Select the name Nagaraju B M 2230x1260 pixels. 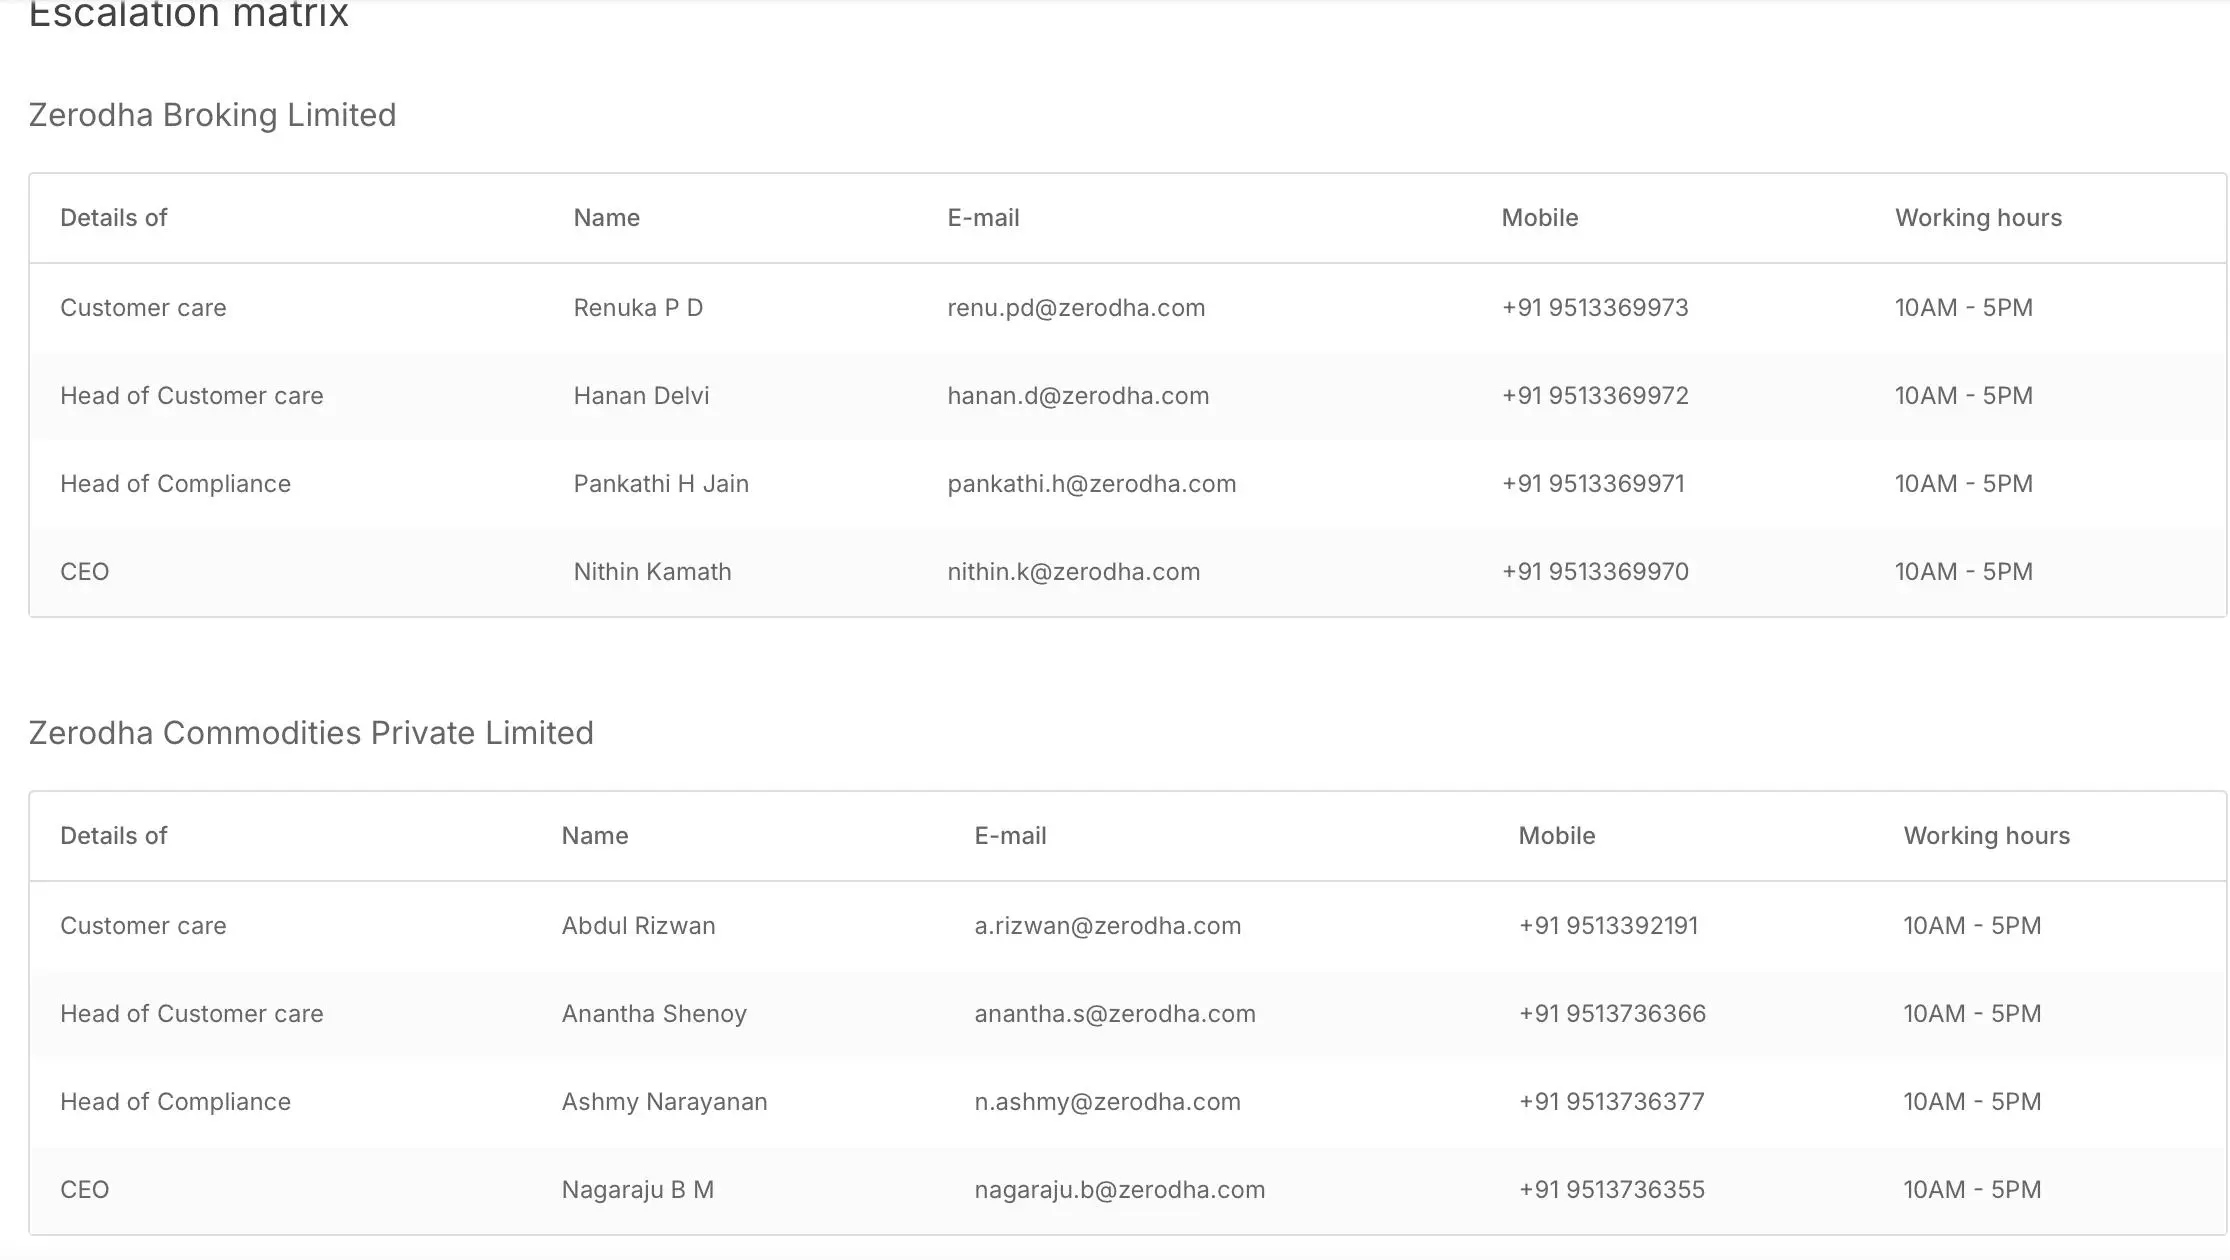pyautogui.click(x=637, y=1190)
